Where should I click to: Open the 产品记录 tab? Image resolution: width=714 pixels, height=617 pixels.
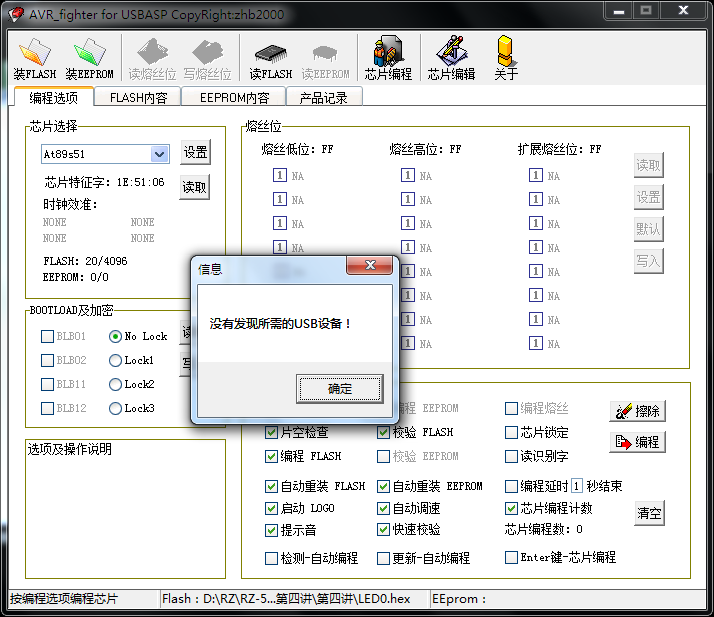(x=323, y=97)
